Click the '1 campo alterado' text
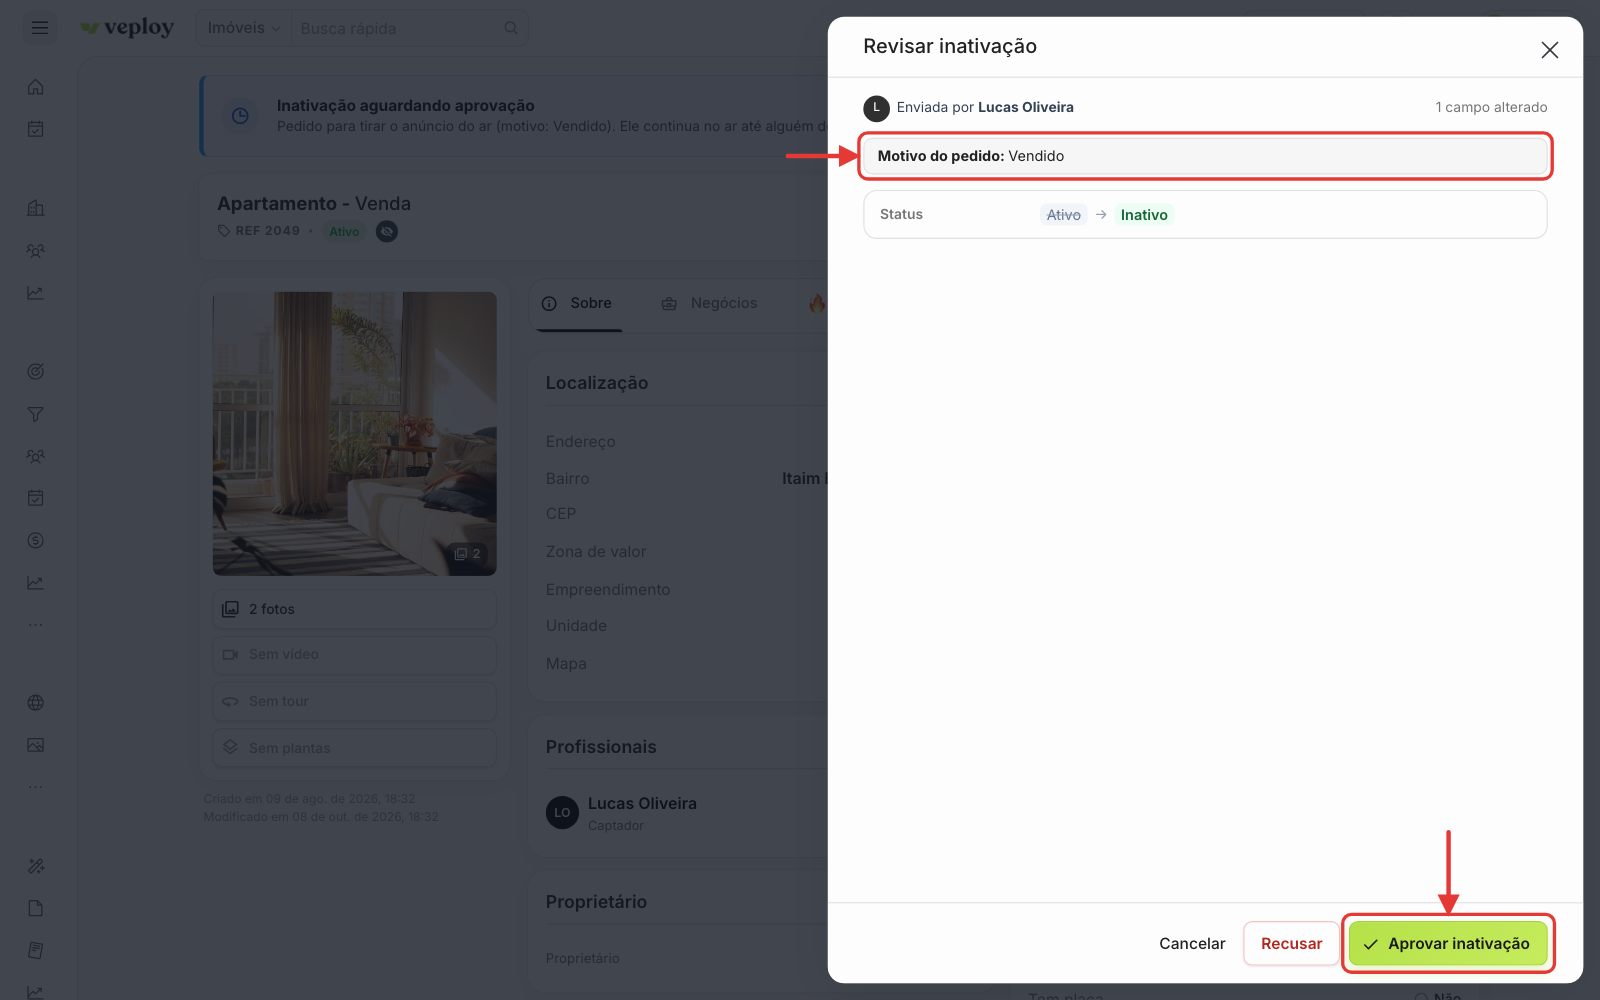Screen dimensions: 1600x1000 (1491, 107)
